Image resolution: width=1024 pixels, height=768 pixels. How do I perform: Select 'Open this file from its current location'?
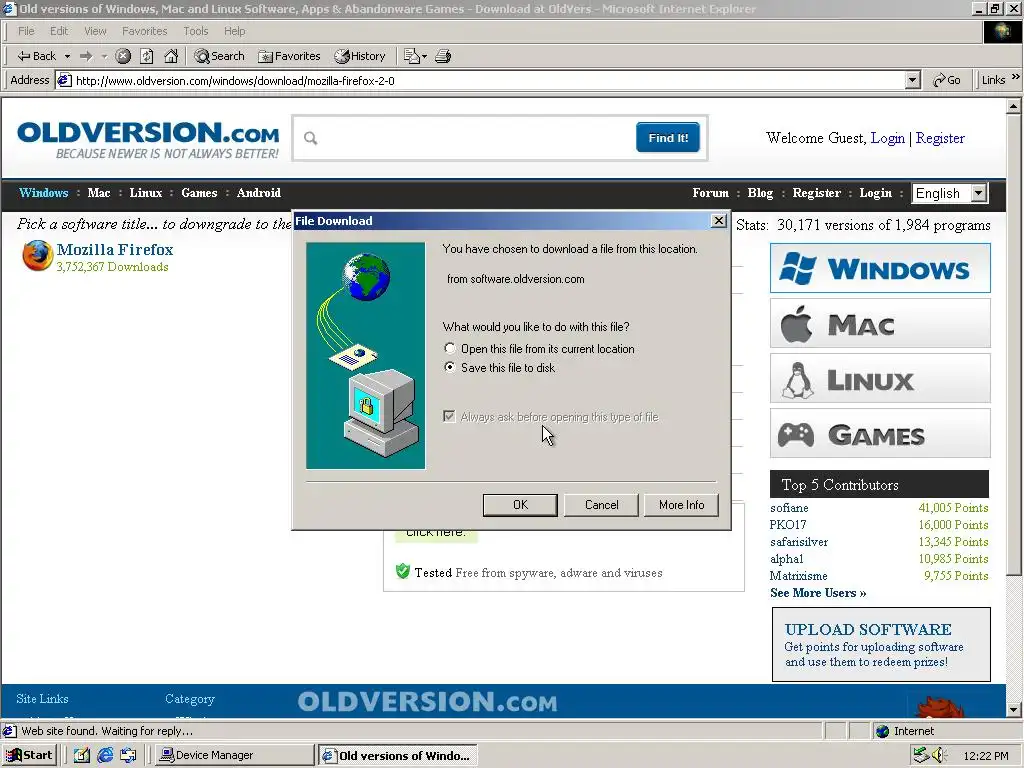[449, 349]
